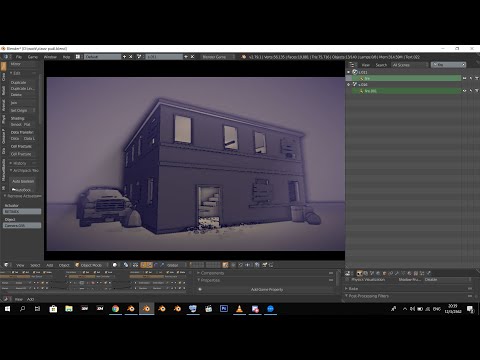This screenshot has height=360, width=480.
Task: Open Microsoft Store from taskbar
Action: tap(53, 309)
